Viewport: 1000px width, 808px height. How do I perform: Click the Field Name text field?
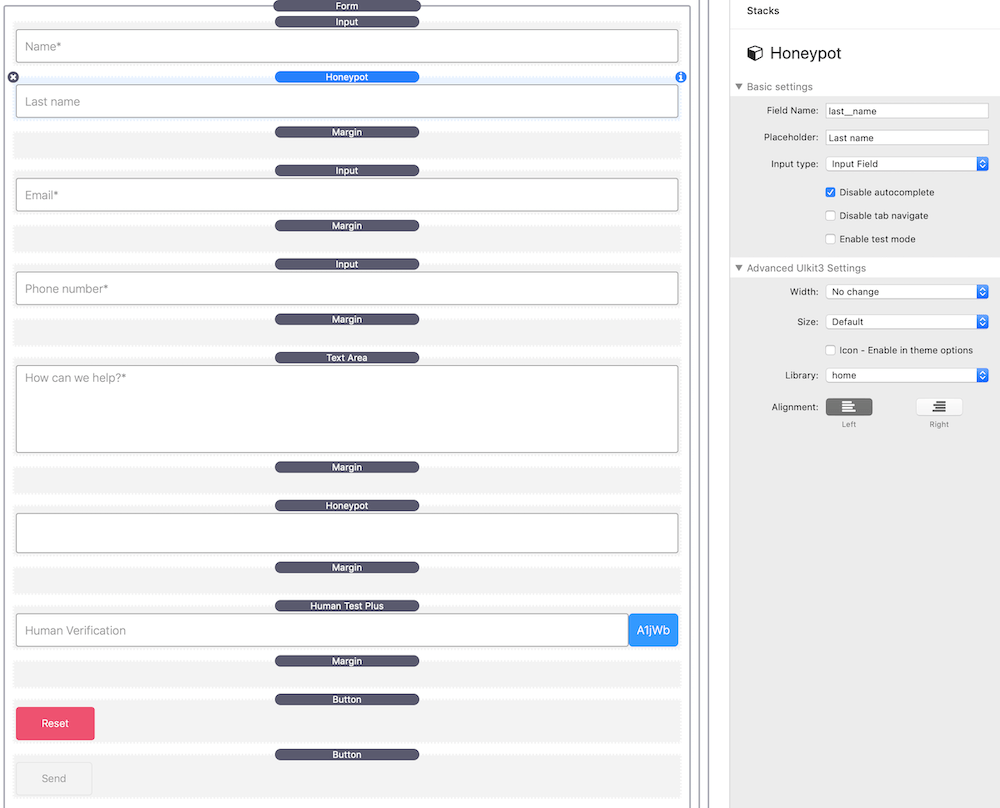coord(906,111)
